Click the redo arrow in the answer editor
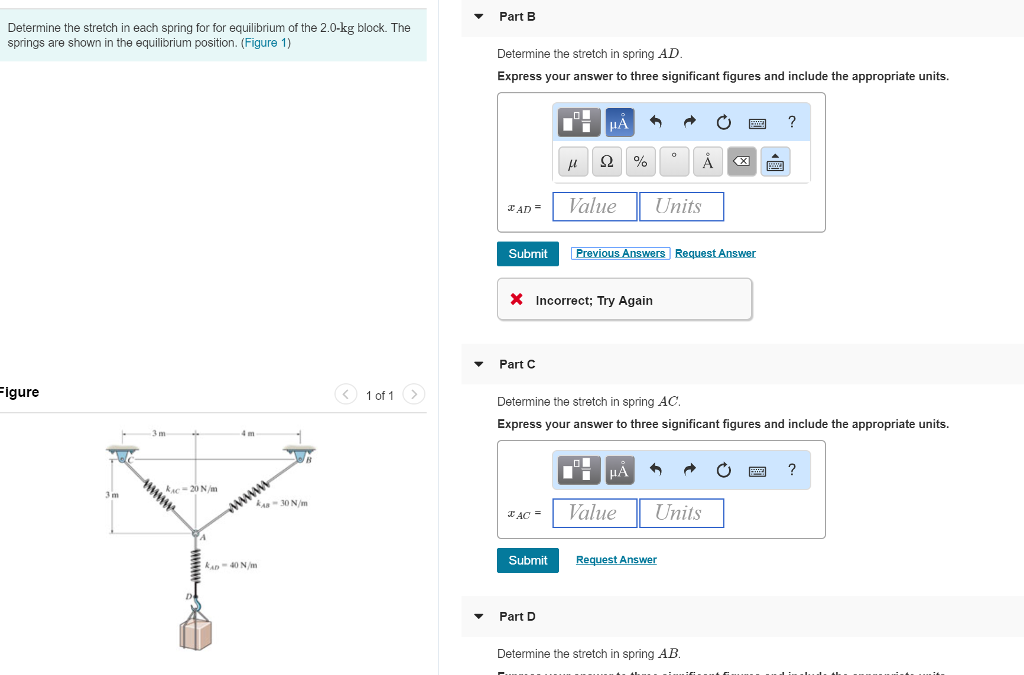The image size is (1024, 675). (689, 121)
